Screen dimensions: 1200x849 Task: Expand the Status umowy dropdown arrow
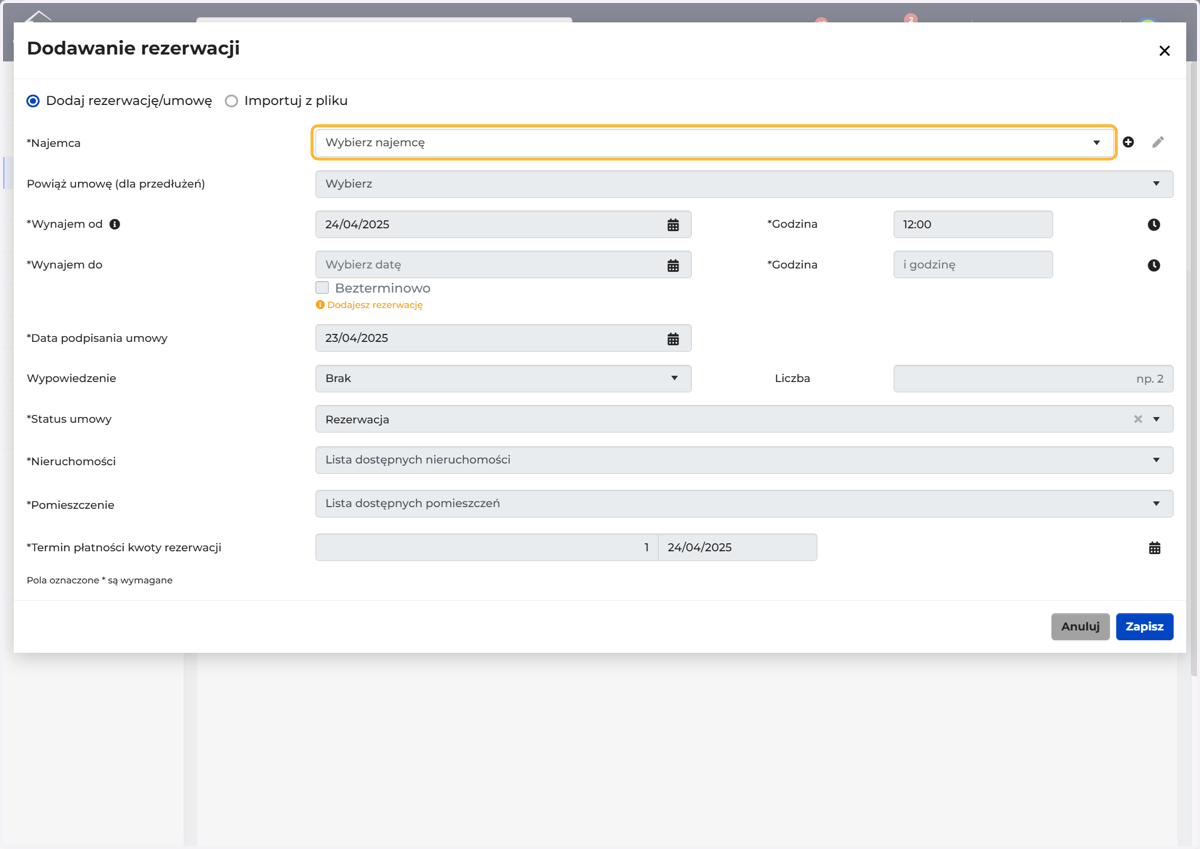pos(1157,419)
